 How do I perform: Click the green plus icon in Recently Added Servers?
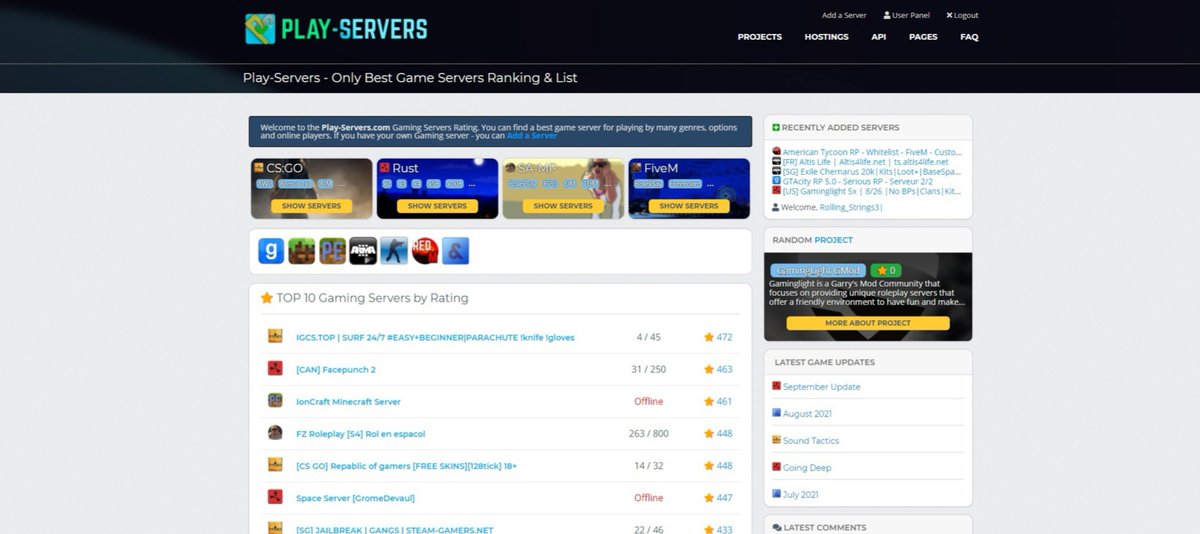[x=776, y=128]
